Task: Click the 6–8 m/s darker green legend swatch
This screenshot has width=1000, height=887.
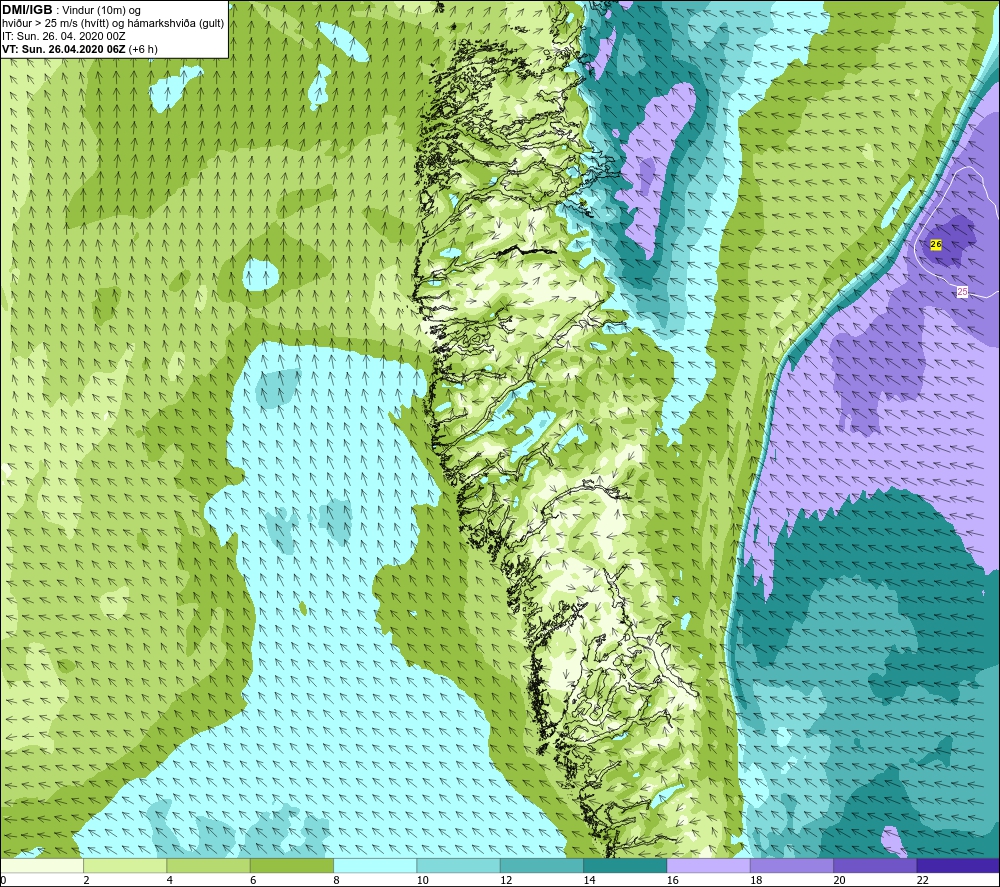Action: pos(292,865)
